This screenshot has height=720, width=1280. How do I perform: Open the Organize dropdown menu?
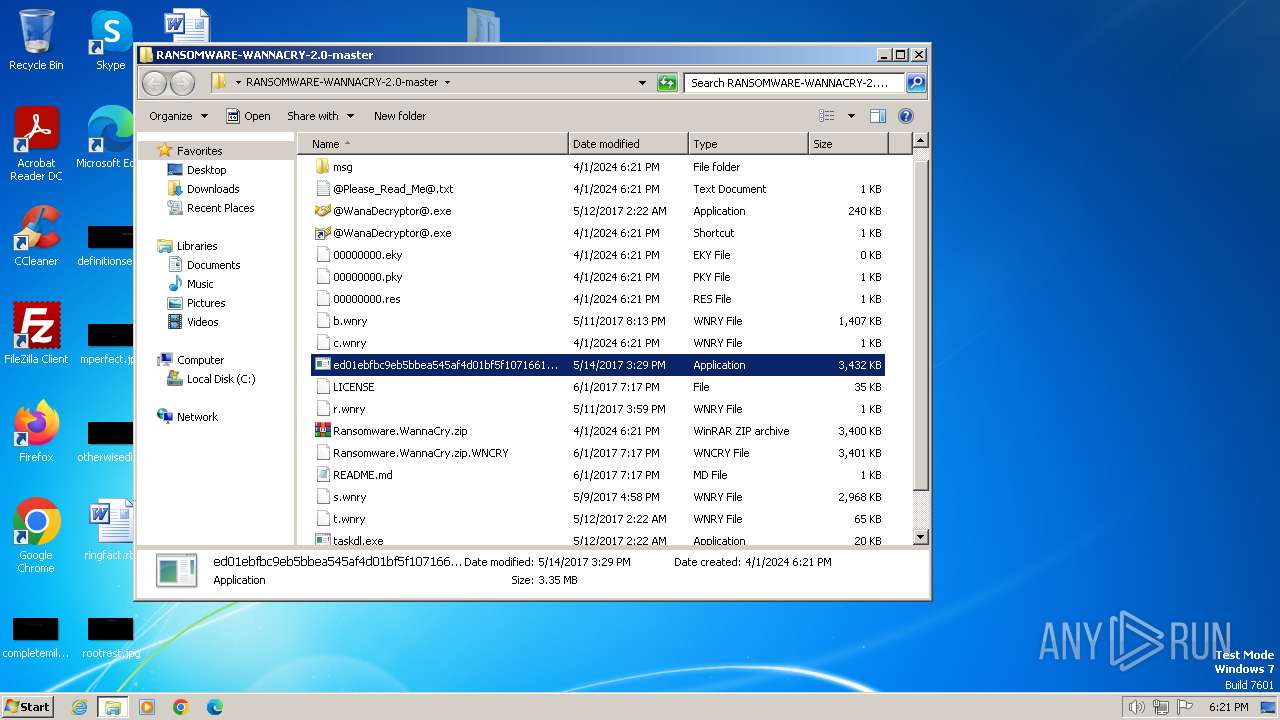point(178,116)
